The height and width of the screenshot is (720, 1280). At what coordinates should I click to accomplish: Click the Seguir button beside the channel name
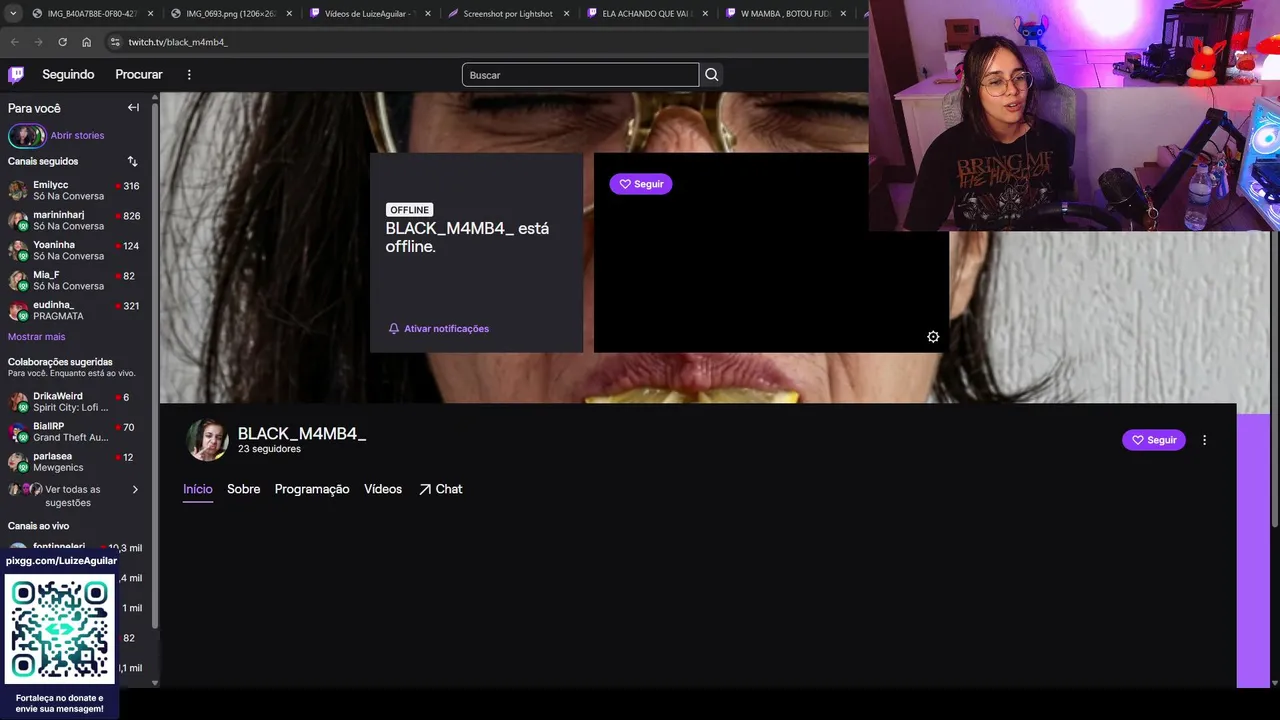[x=1154, y=440]
